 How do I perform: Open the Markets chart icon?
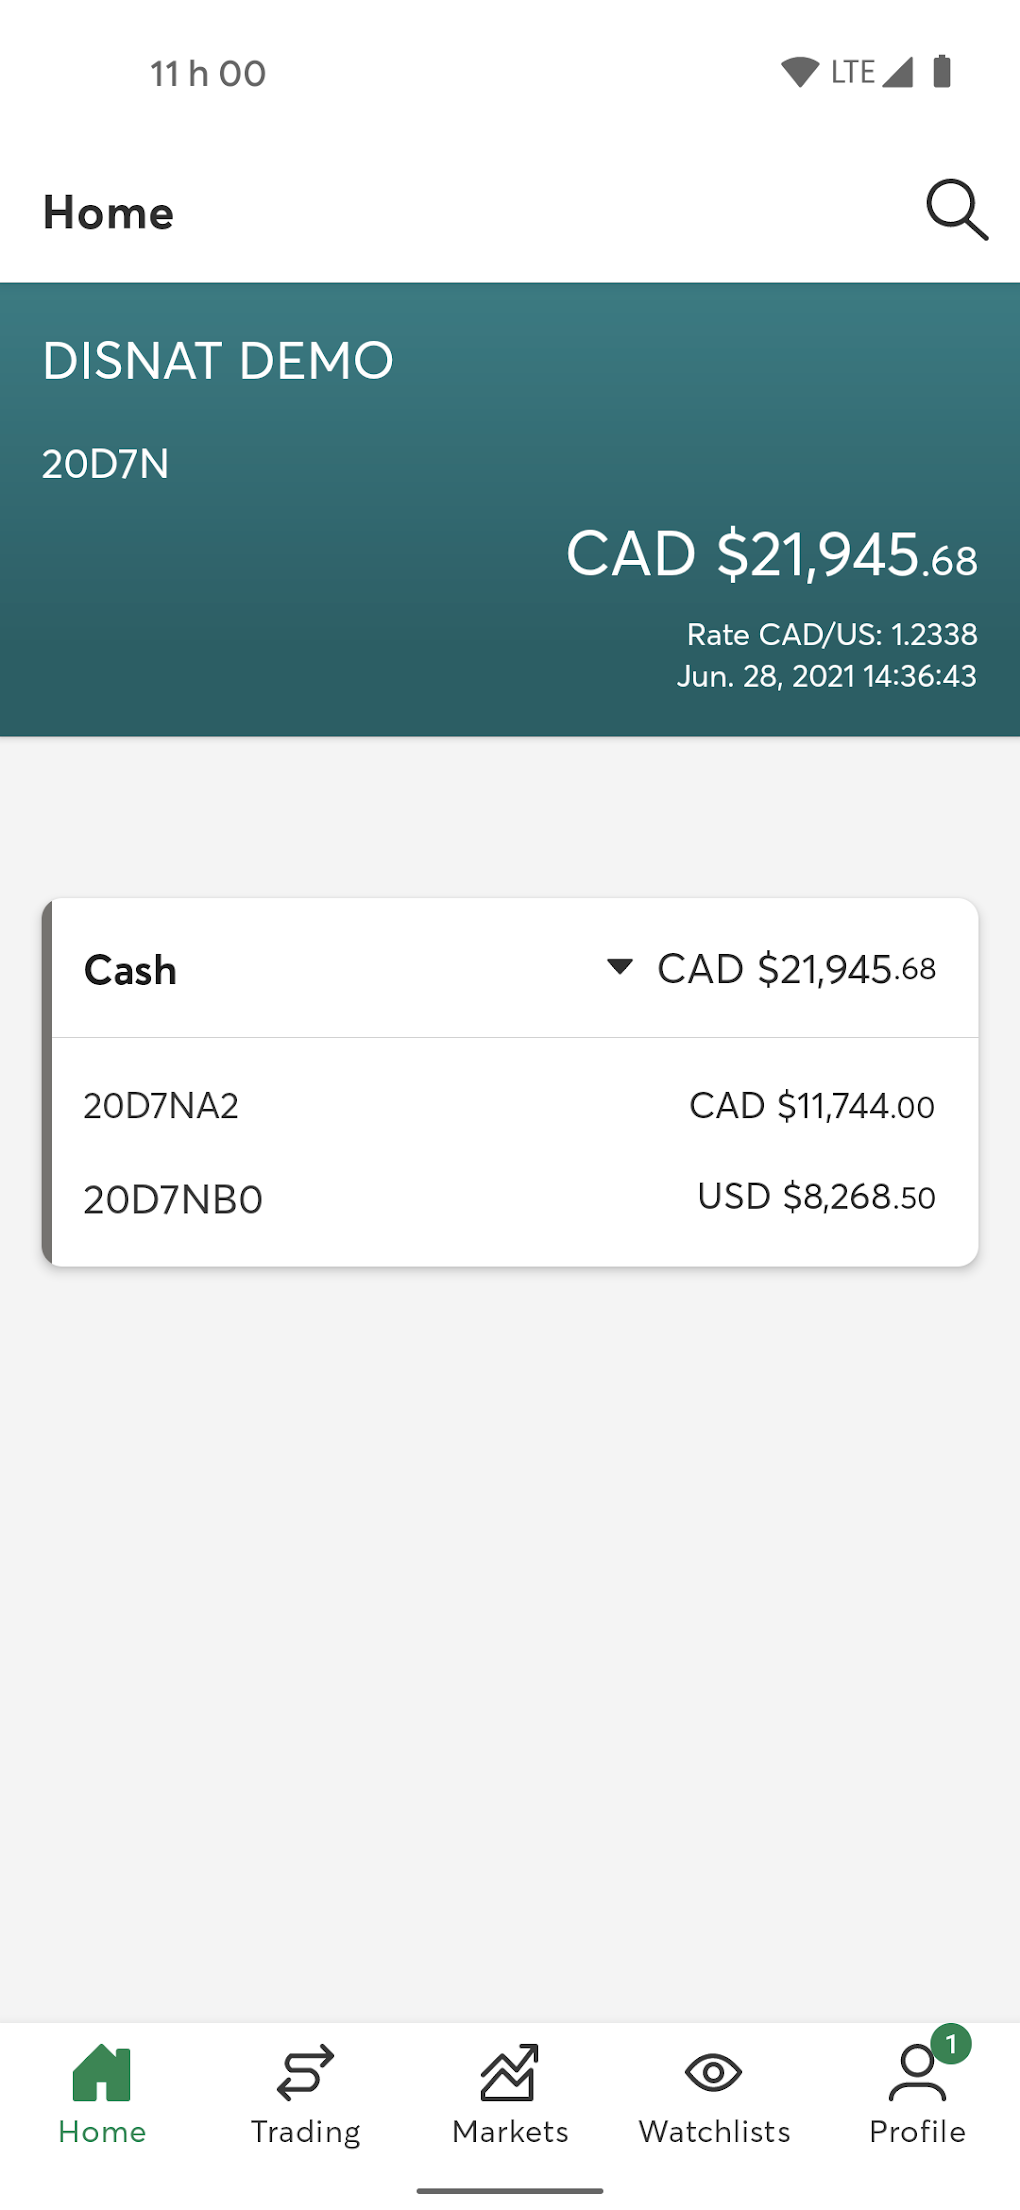(x=509, y=2071)
